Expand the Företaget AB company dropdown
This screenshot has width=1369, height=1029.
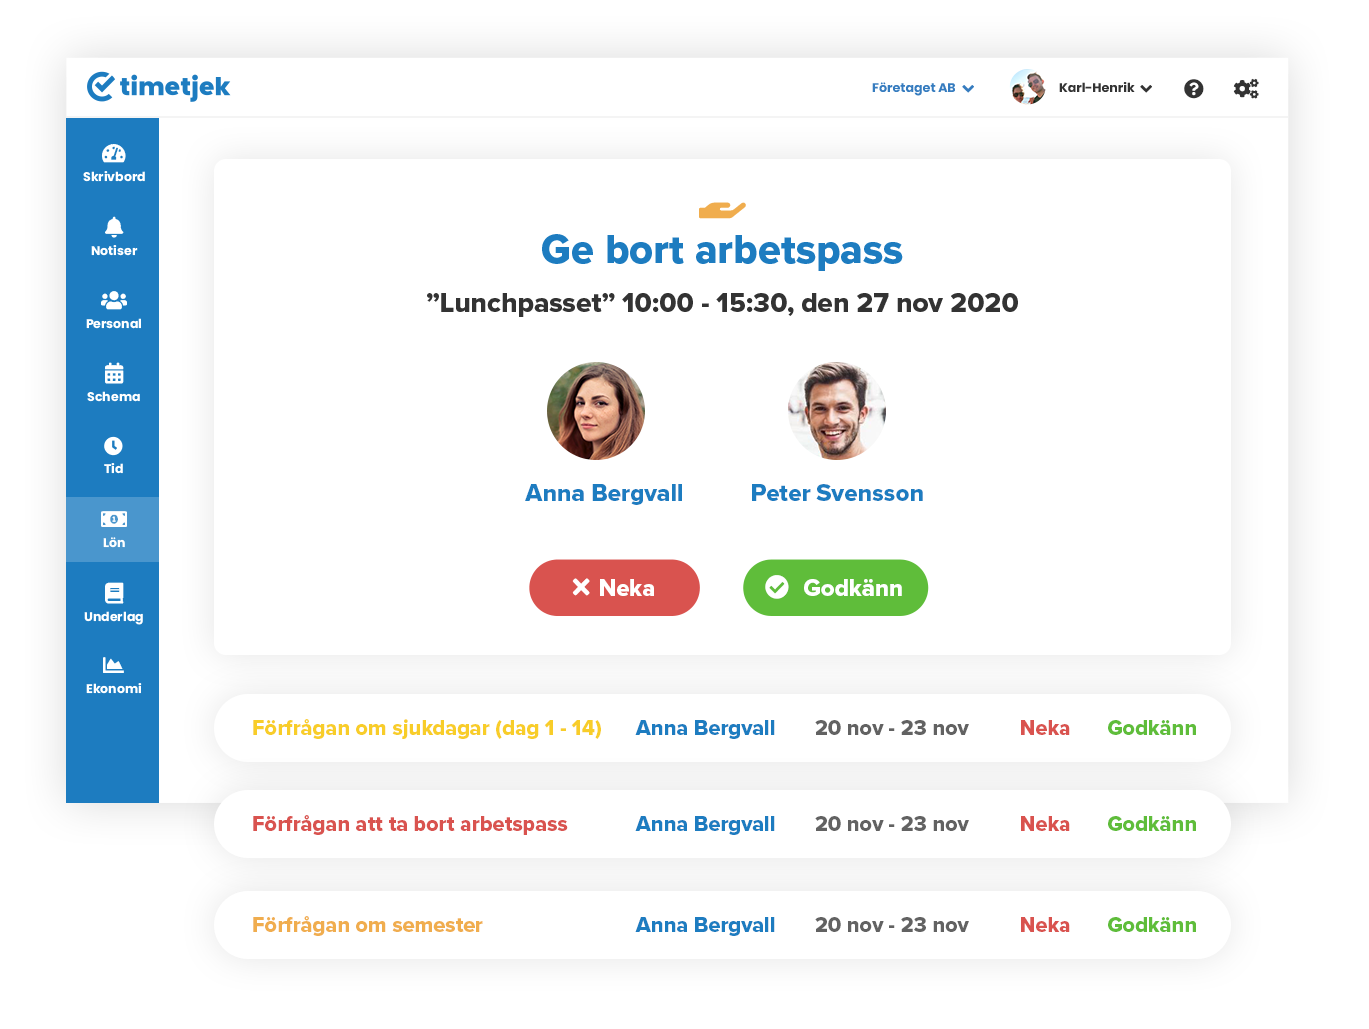tap(922, 88)
